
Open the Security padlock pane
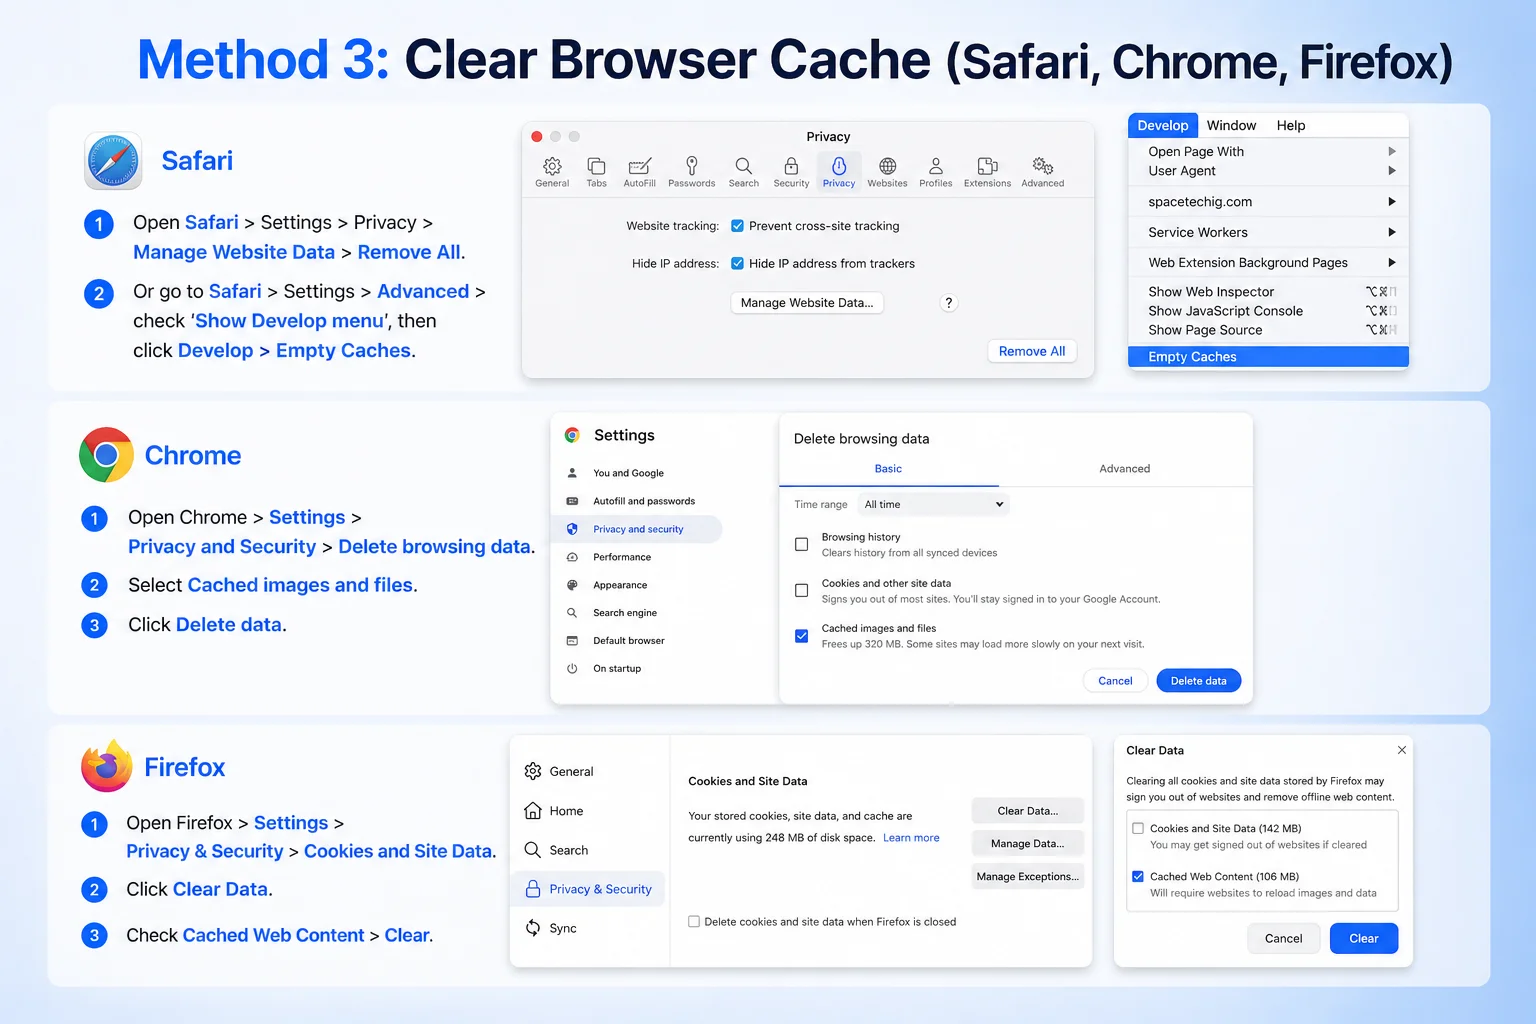[x=791, y=172]
